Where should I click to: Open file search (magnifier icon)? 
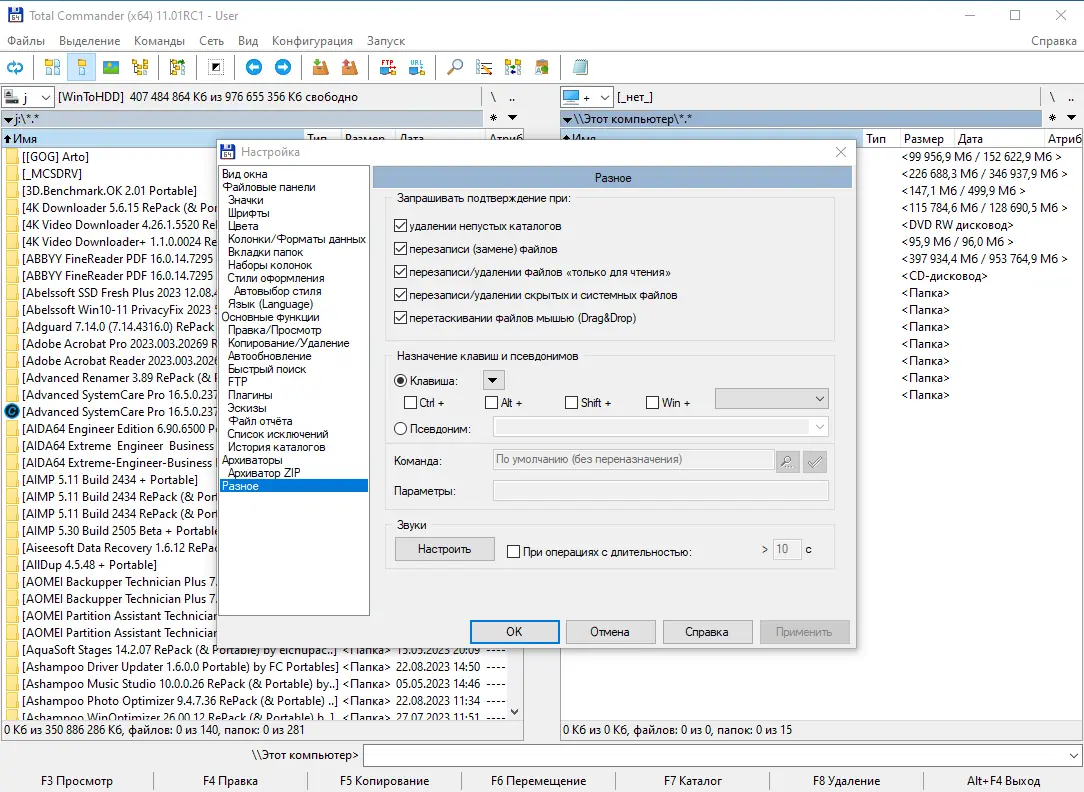(x=454, y=67)
